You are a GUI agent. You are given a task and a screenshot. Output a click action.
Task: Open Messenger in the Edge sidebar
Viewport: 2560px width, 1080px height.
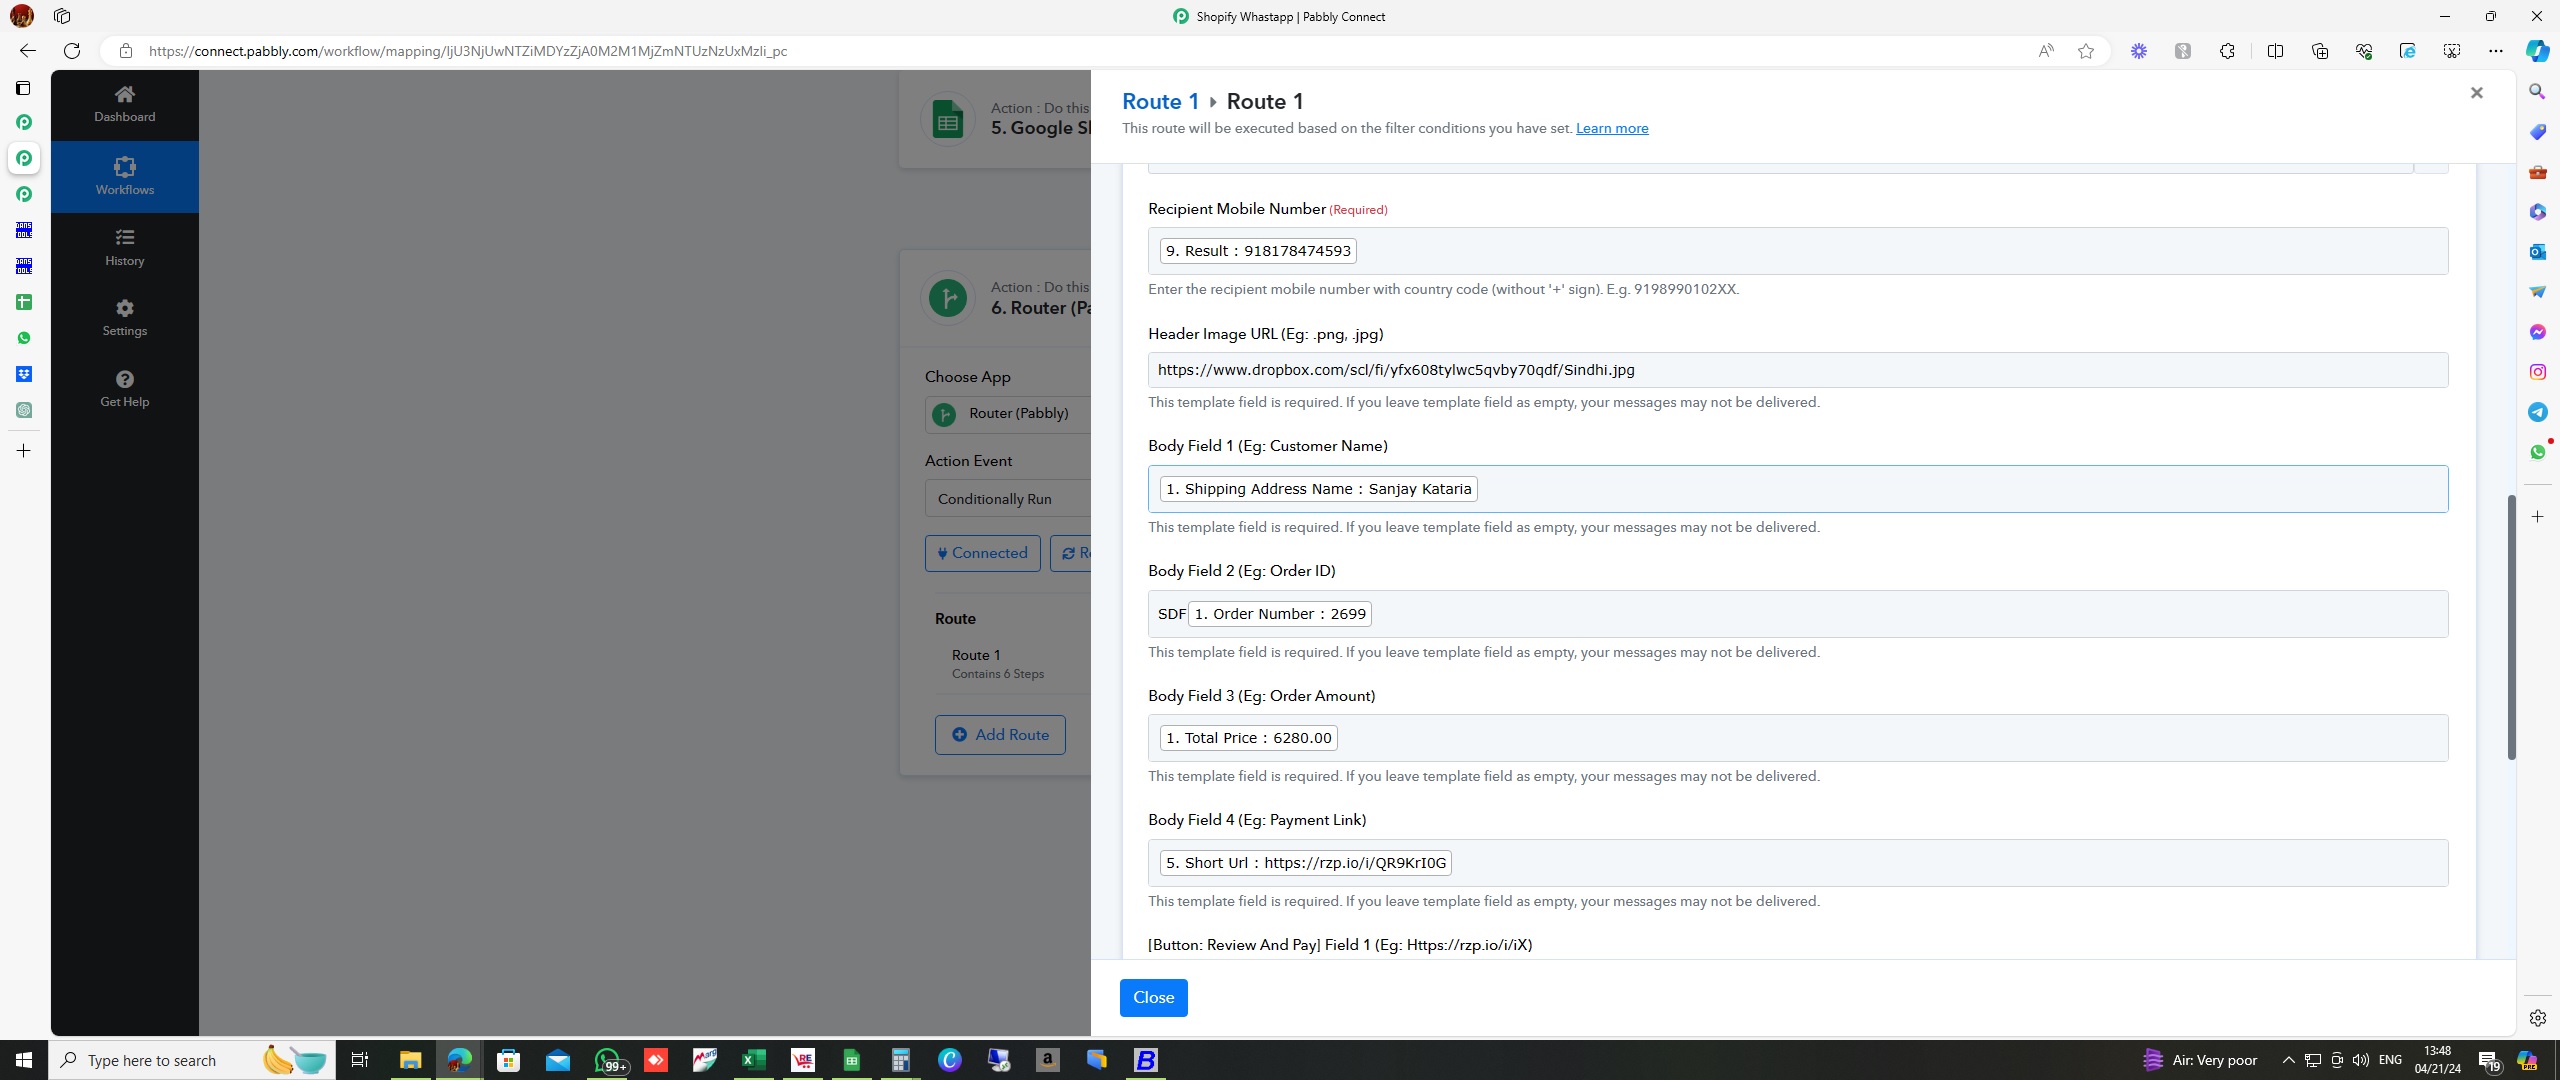point(2537,332)
